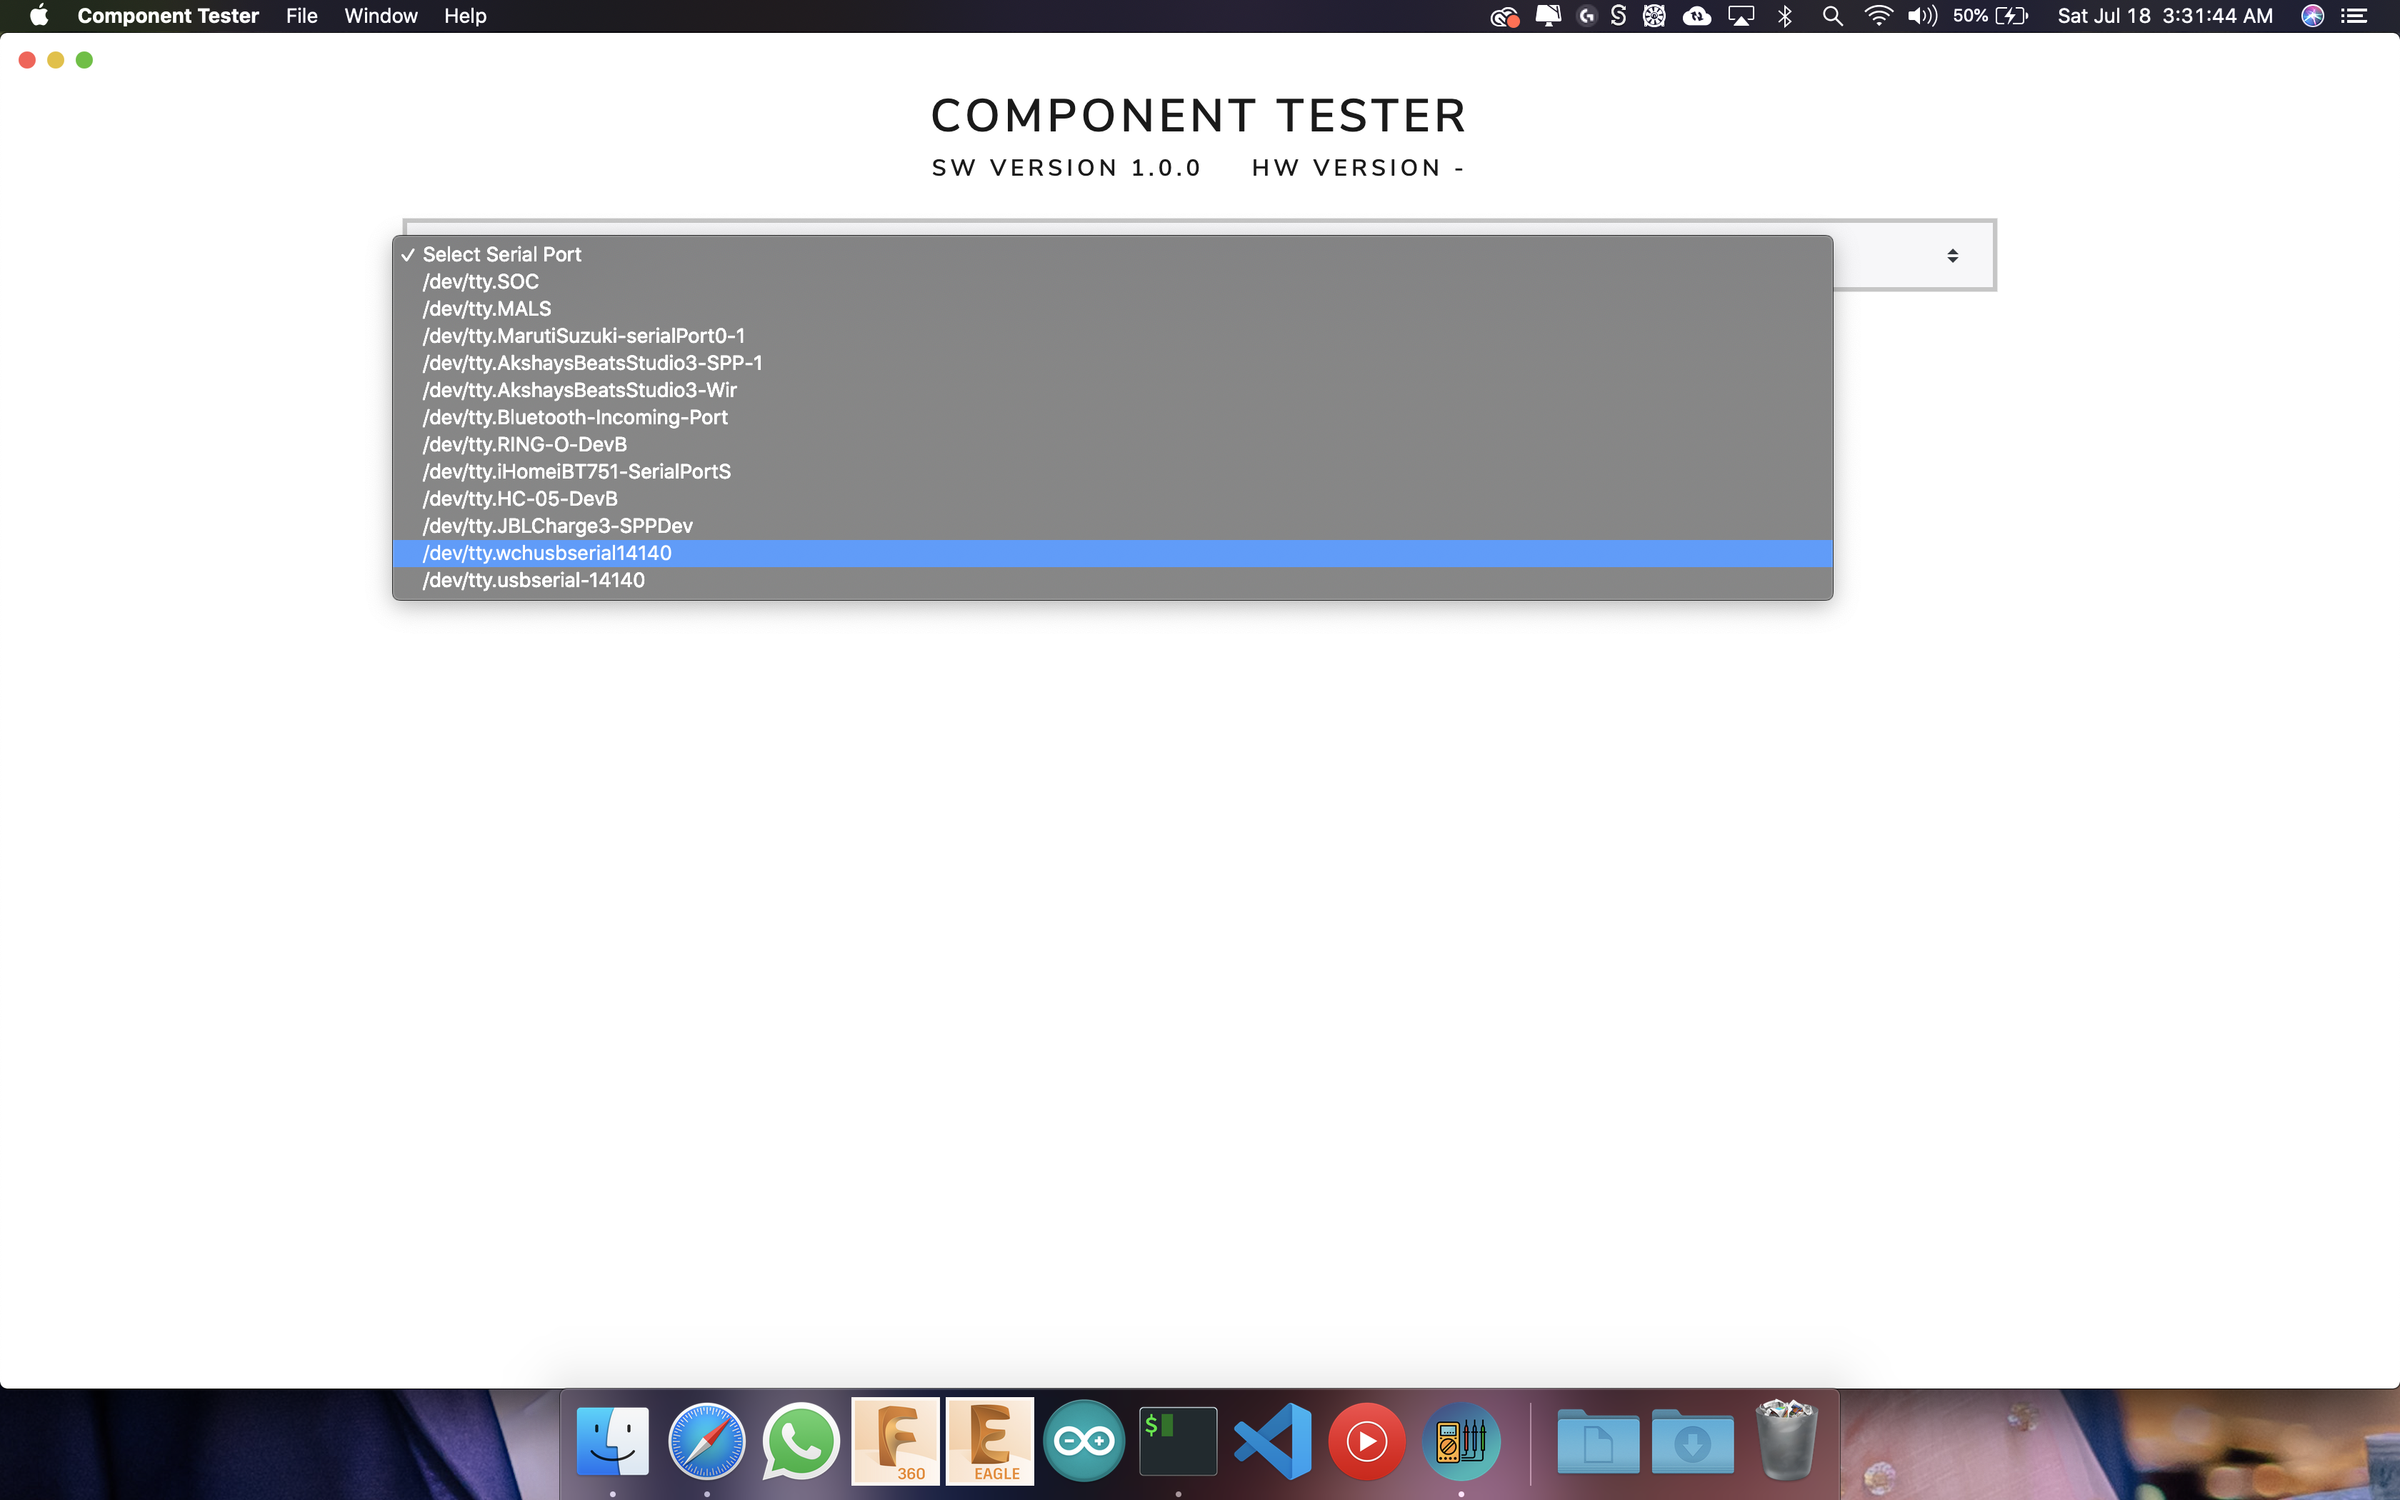
Task: Select /dev/tty.usbserial-14140 from the list
Action: pos(533,580)
